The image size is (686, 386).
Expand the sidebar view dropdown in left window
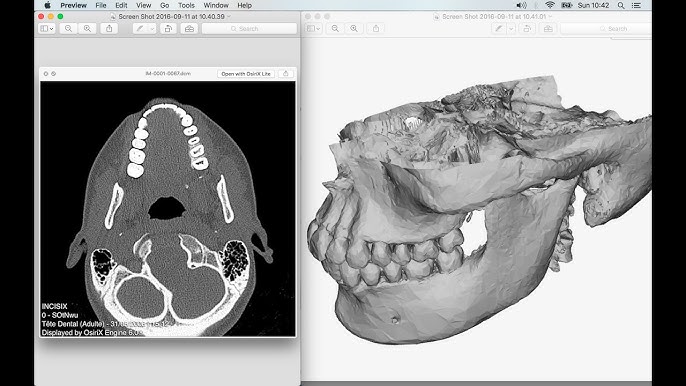pyautogui.click(x=47, y=28)
